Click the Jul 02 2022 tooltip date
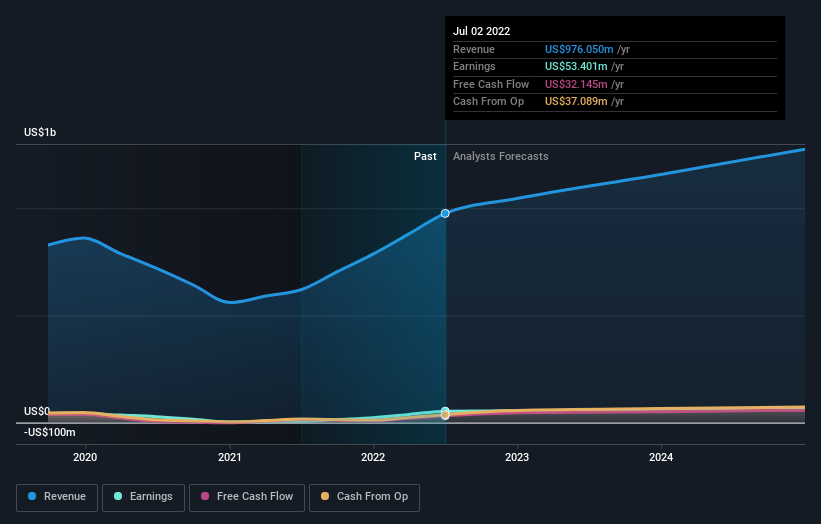This screenshot has width=821, height=524. [x=481, y=31]
